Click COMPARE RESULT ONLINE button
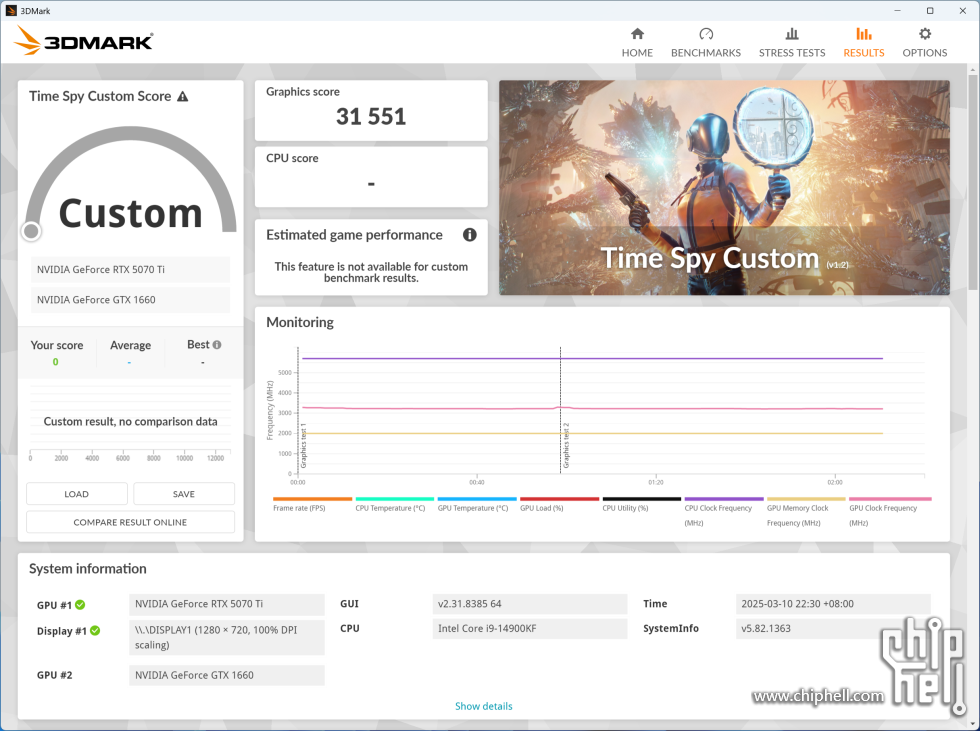The height and width of the screenshot is (731, 980). pyautogui.click(x=130, y=522)
